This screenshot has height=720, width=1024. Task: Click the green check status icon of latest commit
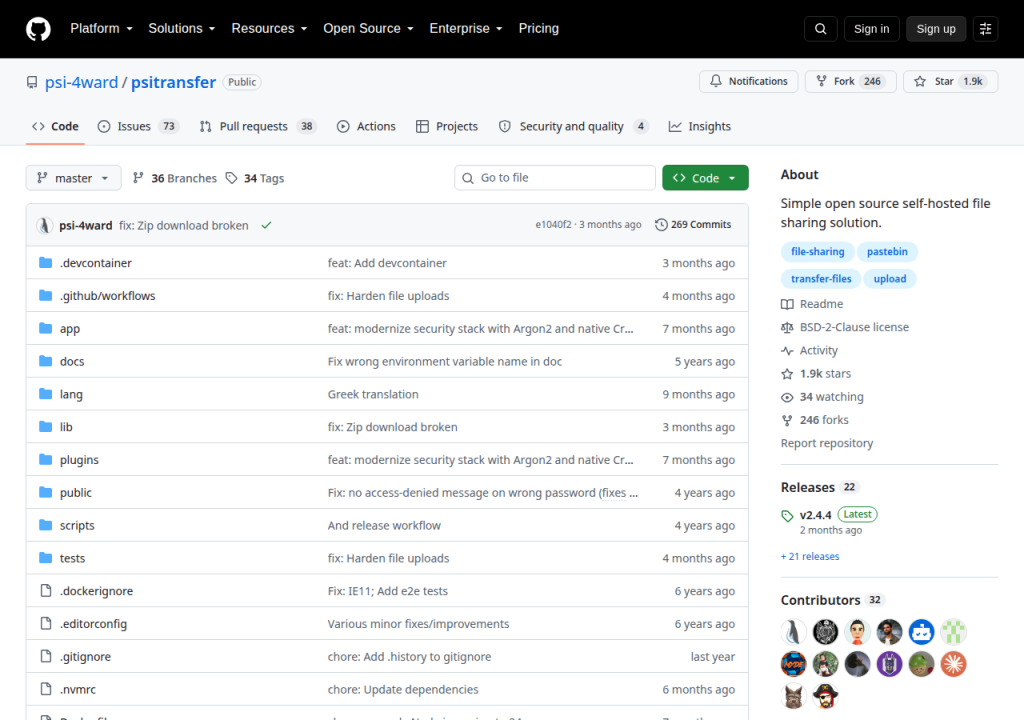(x=266, y=225)
